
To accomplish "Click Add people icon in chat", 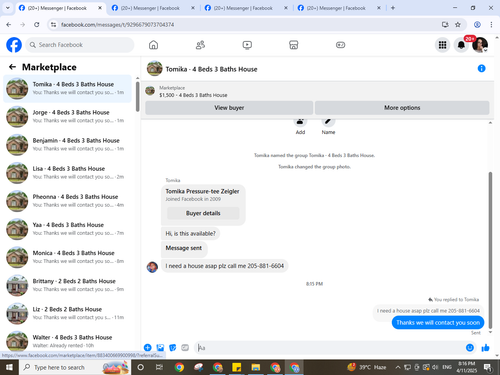I will (300, 122).
